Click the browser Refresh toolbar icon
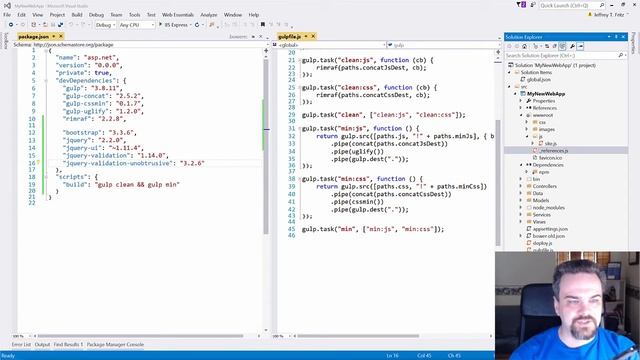The height and width of the screenshot is (360, 640). 197,25
